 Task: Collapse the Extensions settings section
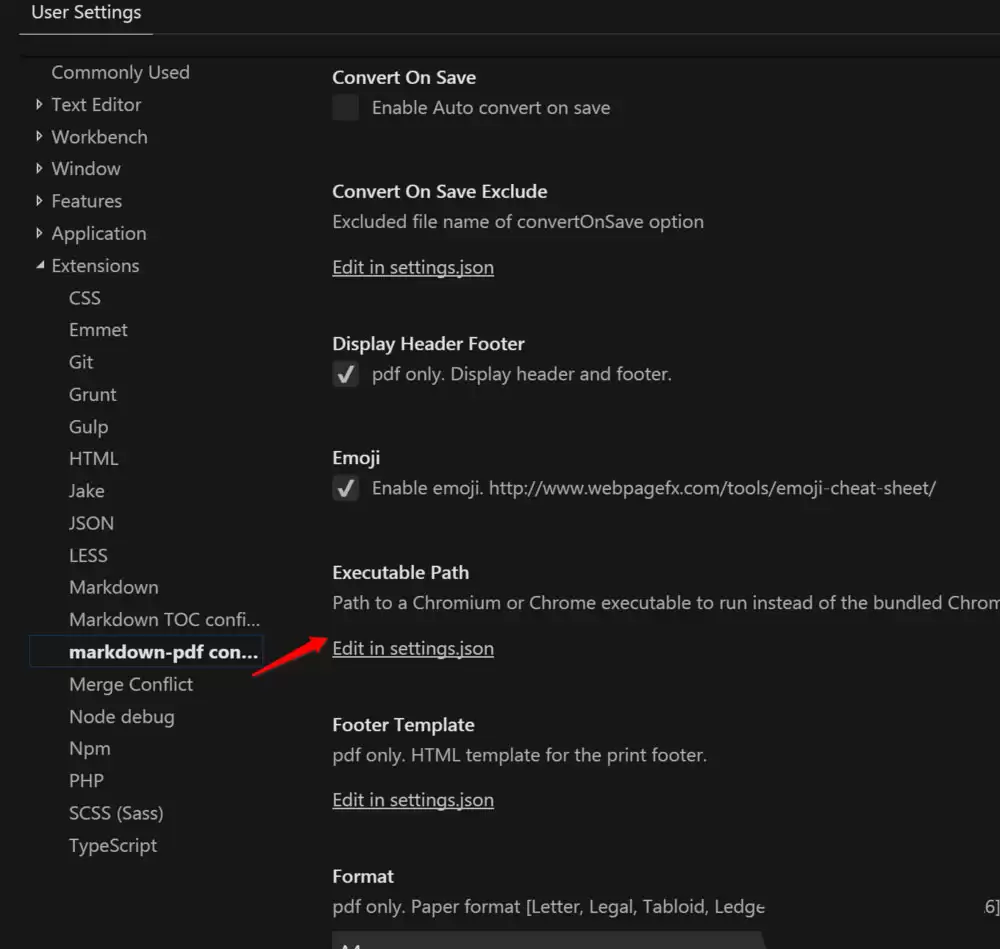click(94, 265)
